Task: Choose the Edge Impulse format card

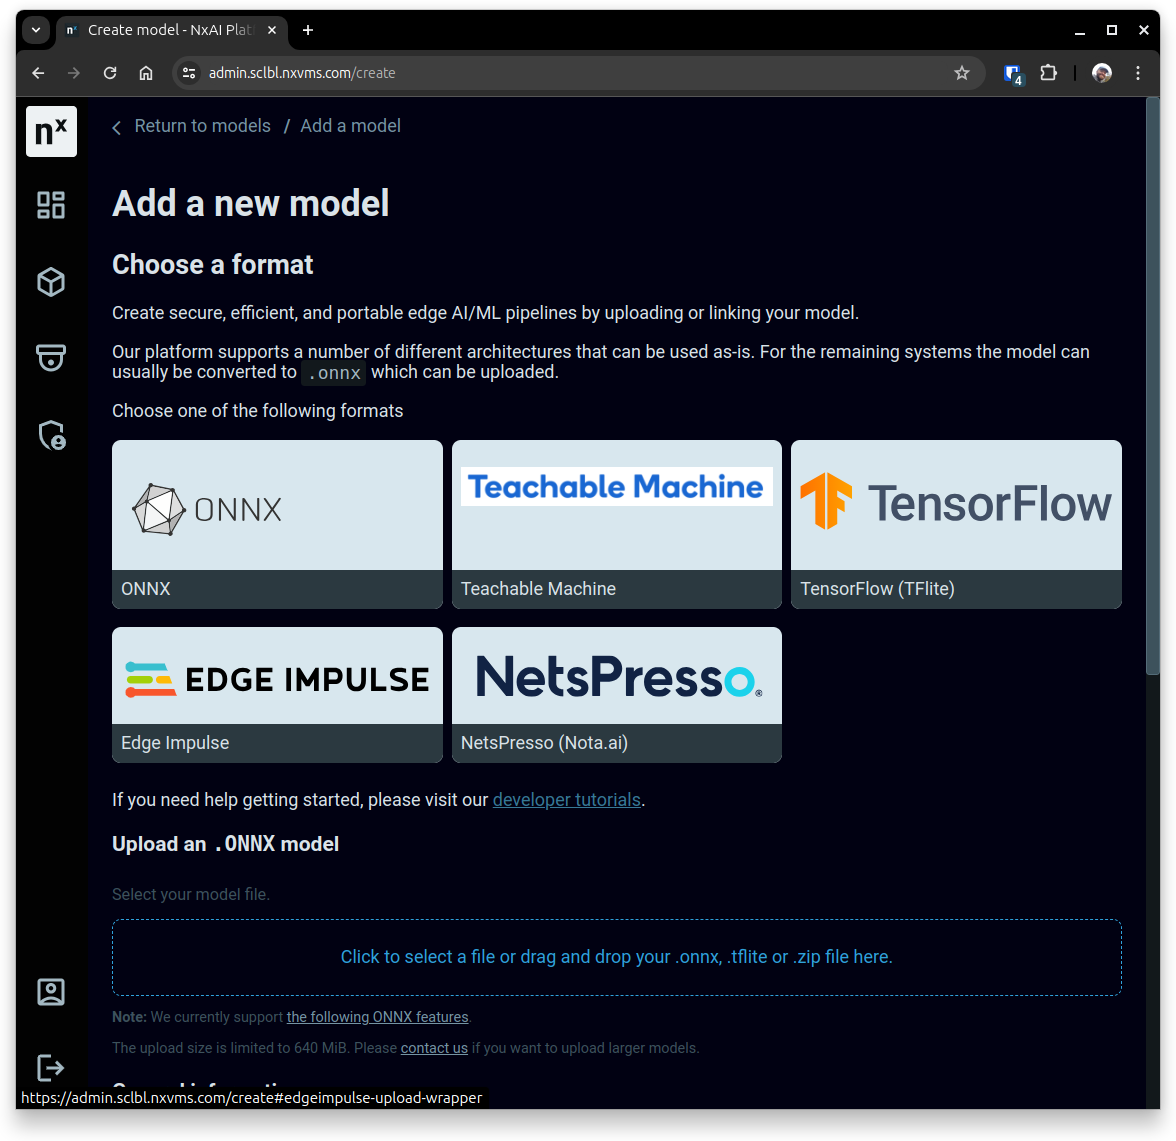Action: (278, 695)
